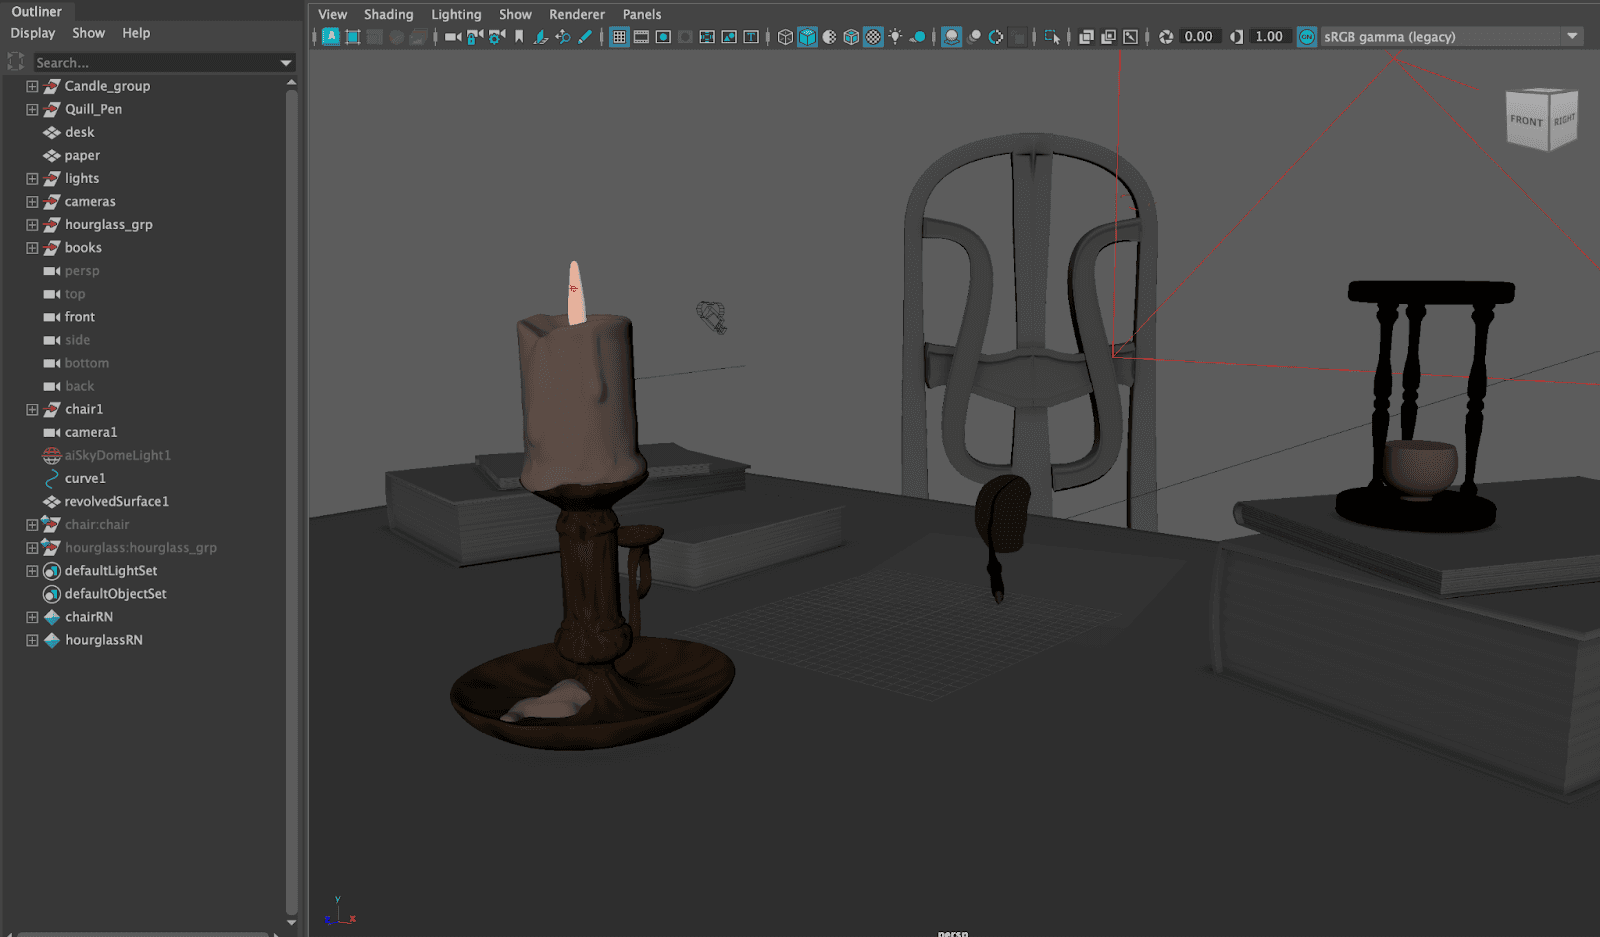
Task: Click the Outliner Search field
Action: [155, 63]
